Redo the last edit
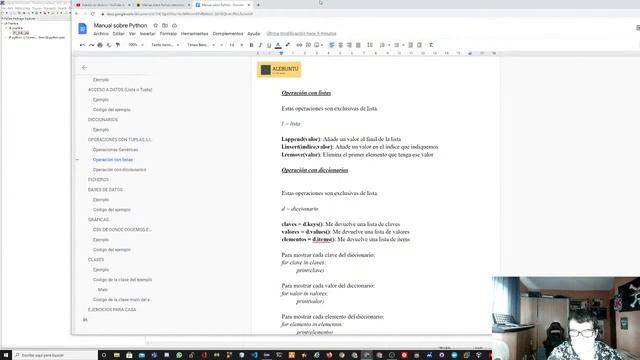 (91, 45)
